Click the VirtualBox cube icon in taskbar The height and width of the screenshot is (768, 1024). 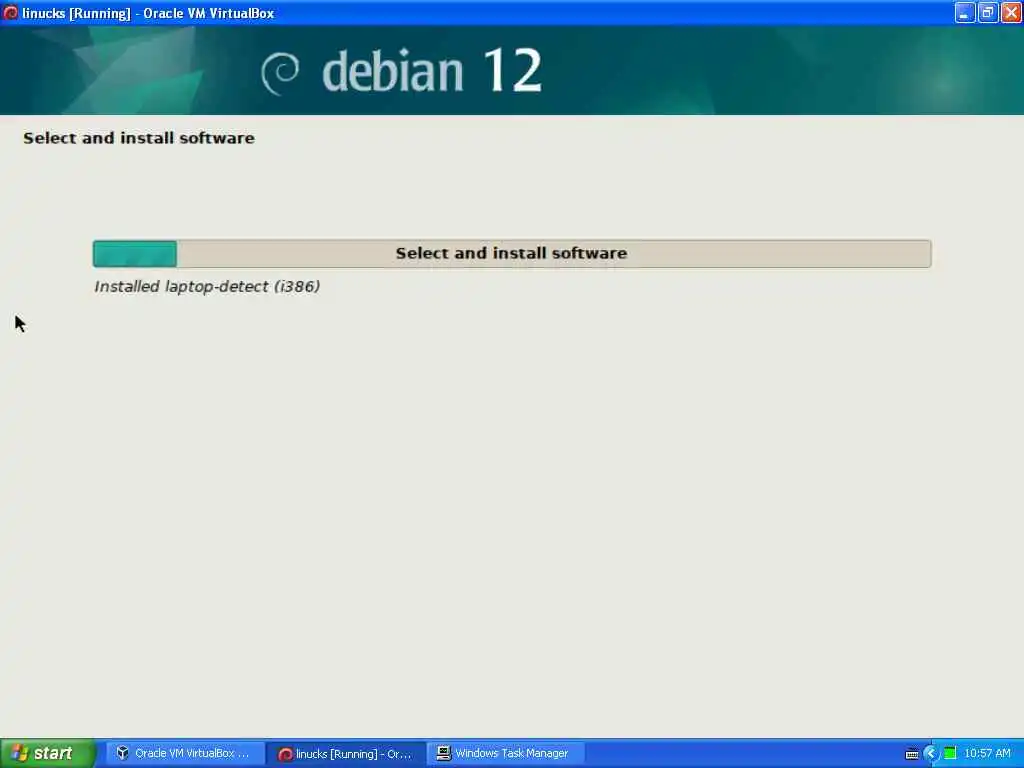point(122,753)
